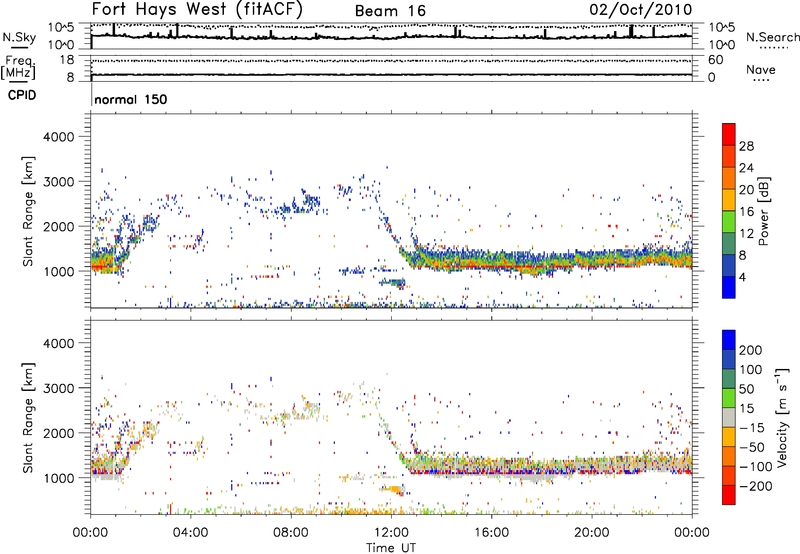Click the date "02/Oct/2010"
This screenshot has width=800, height=554.
tap(641, 10)
